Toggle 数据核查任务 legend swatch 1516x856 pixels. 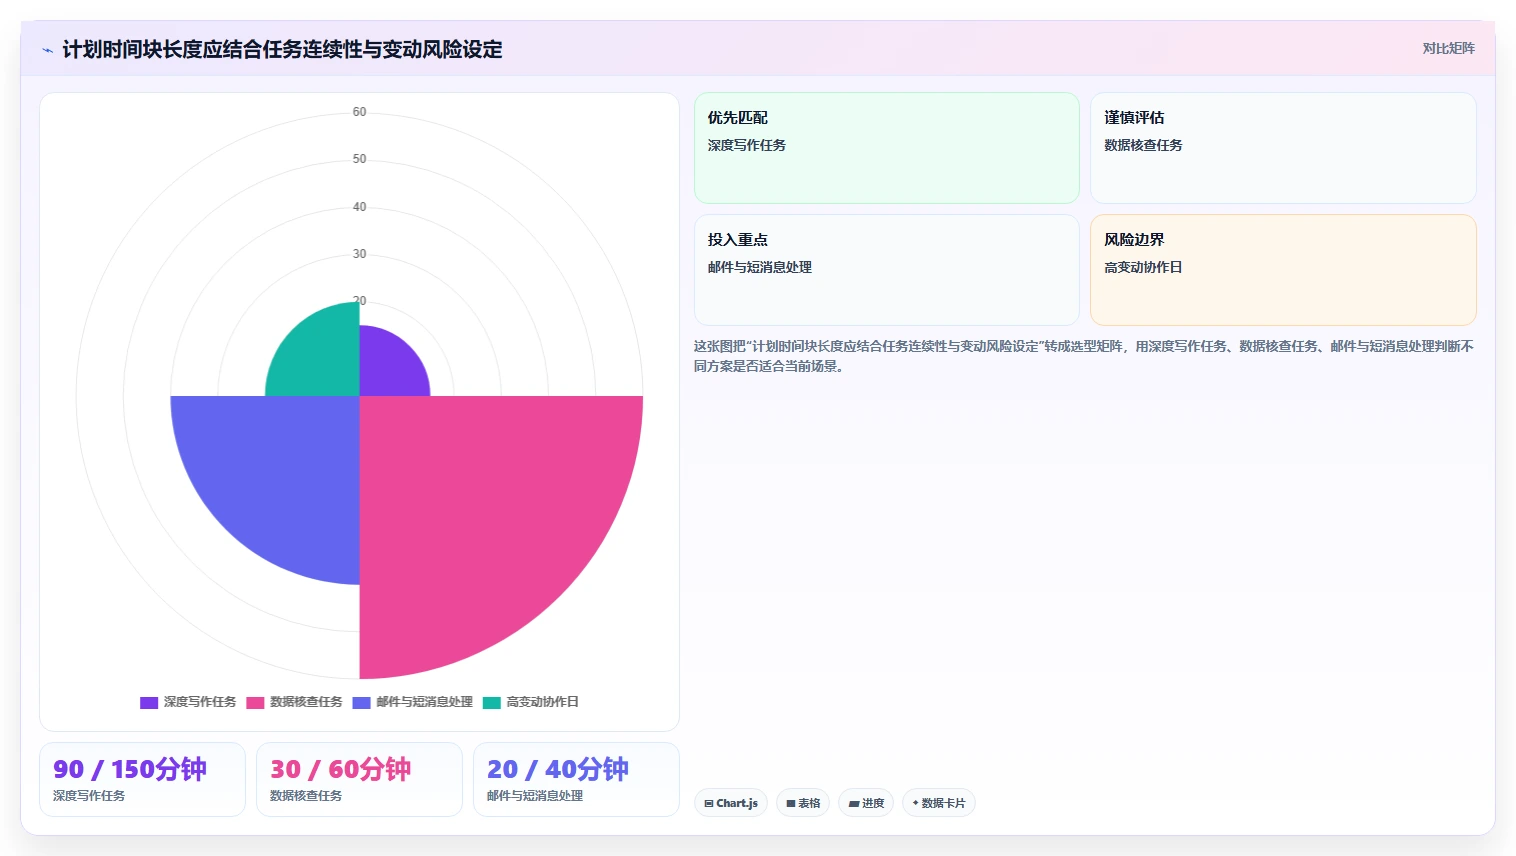click(255, 702)
